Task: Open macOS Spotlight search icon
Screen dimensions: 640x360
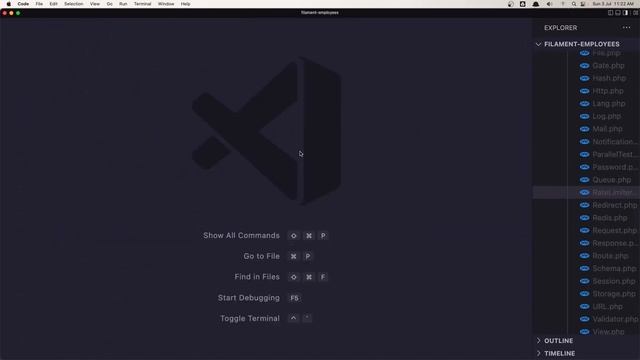Action: [574, 4]
